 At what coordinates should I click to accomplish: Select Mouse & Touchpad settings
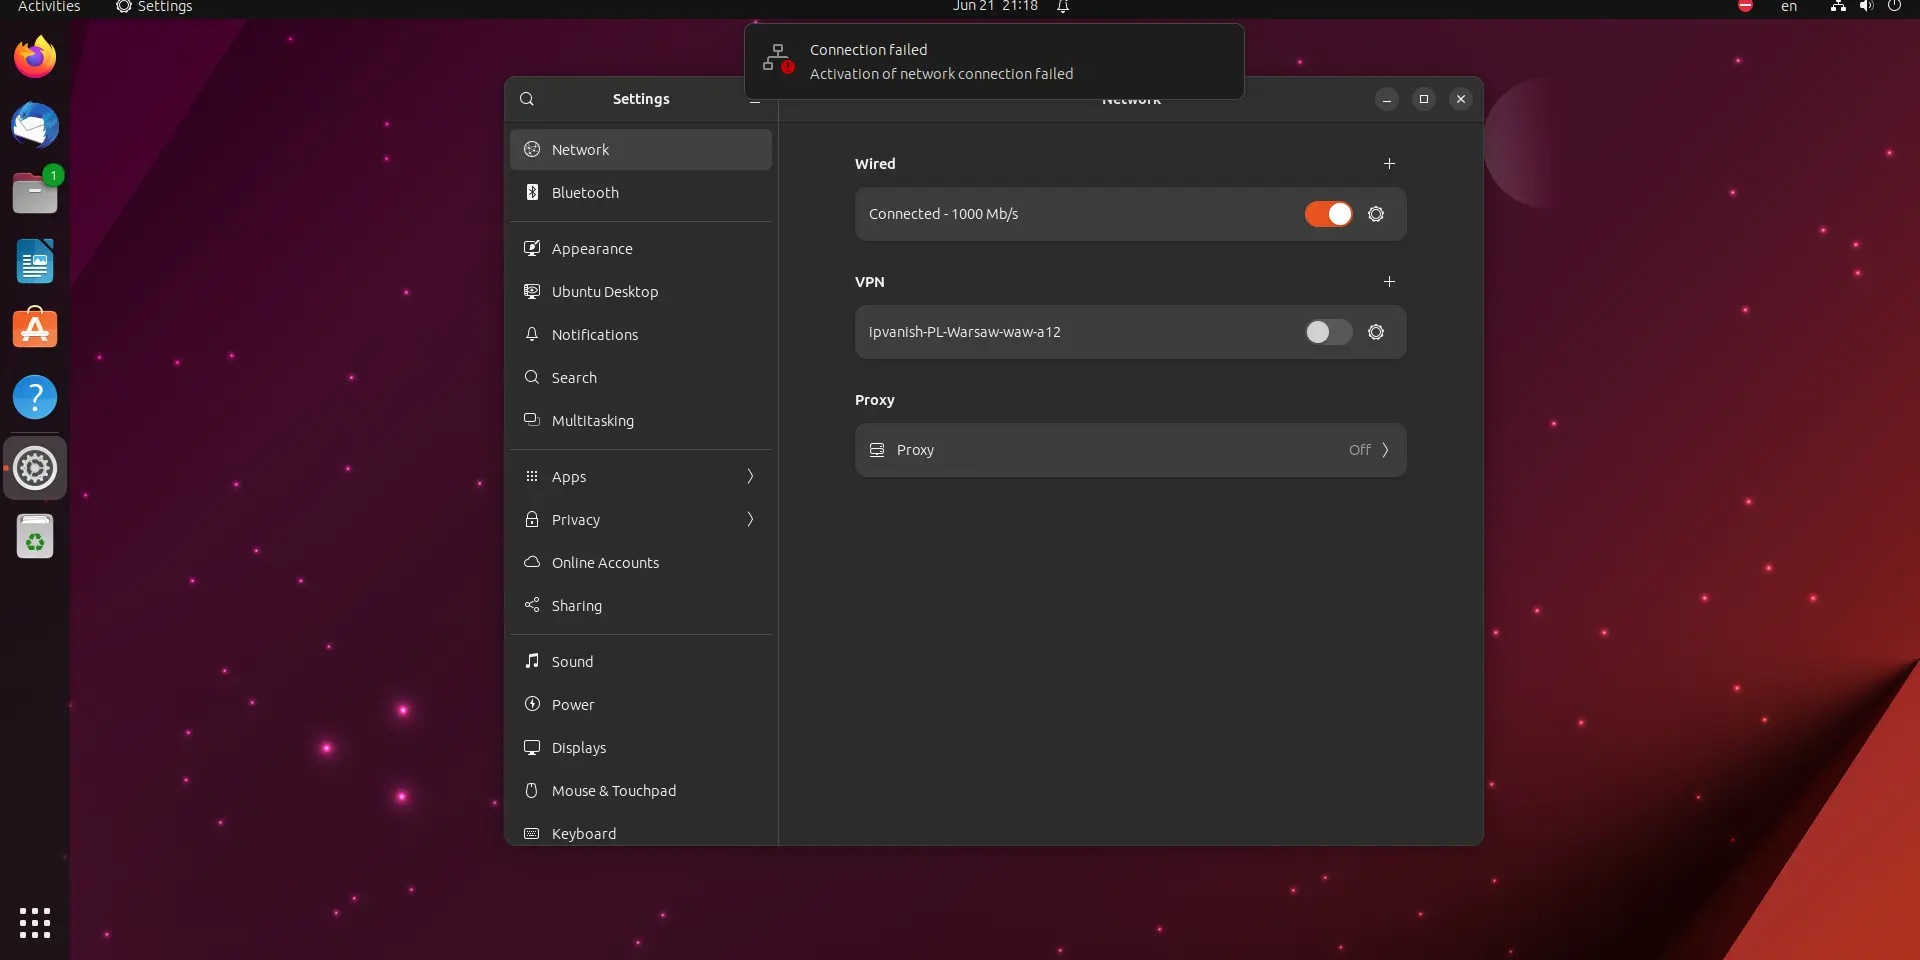click(x=641, y=790)
